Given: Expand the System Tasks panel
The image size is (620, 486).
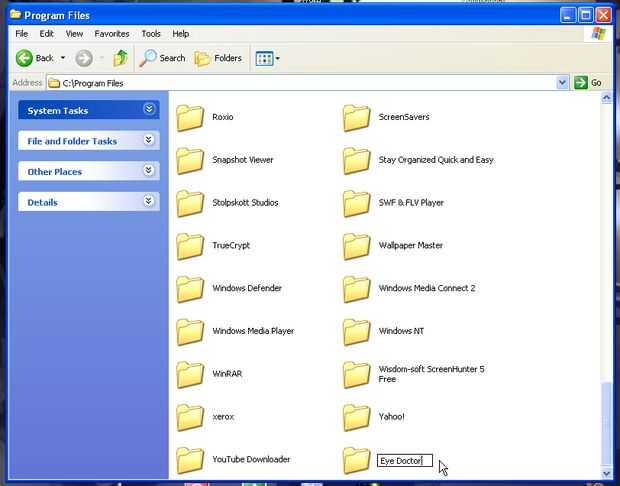Looking at the screenshot, I should [x=149, y=108].
